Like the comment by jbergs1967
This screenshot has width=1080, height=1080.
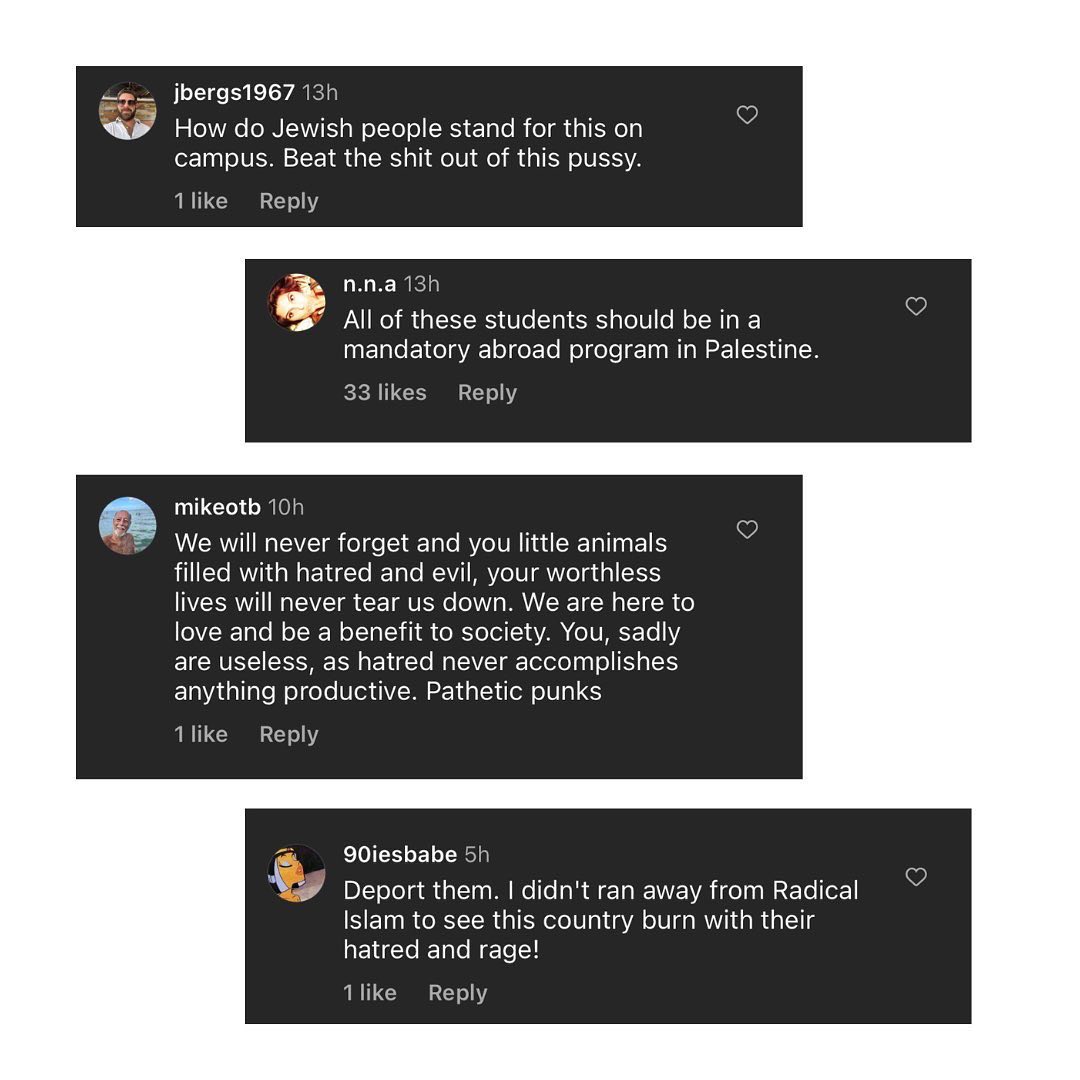point(747,115)
